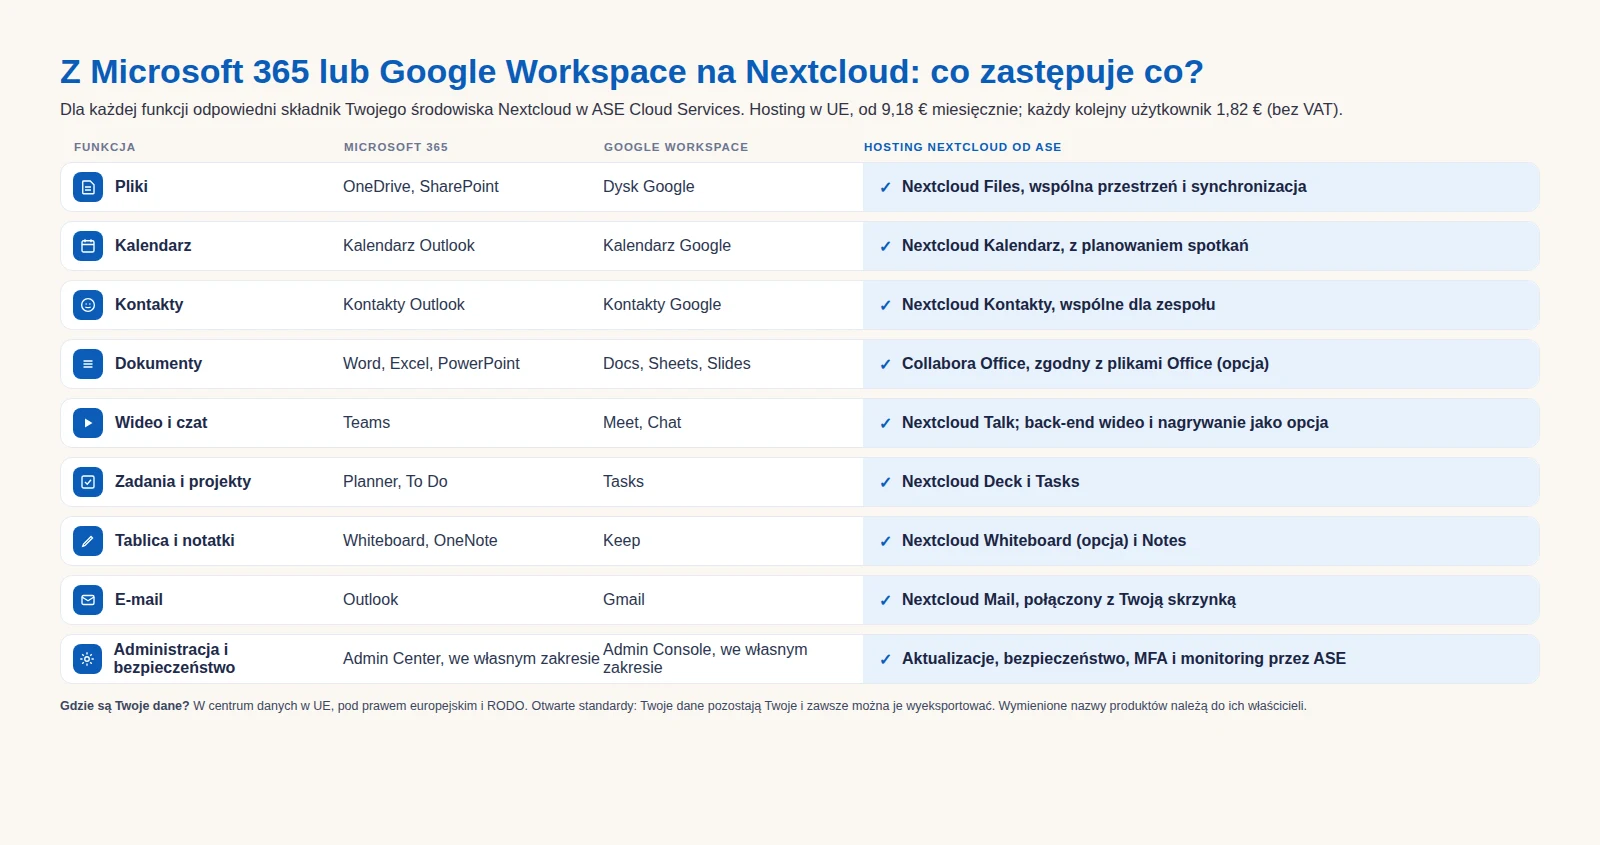This screenshot has width=1600, height=845.
Task: Click the 'Kontakty Google' cell
Action: tap(662, 305)
